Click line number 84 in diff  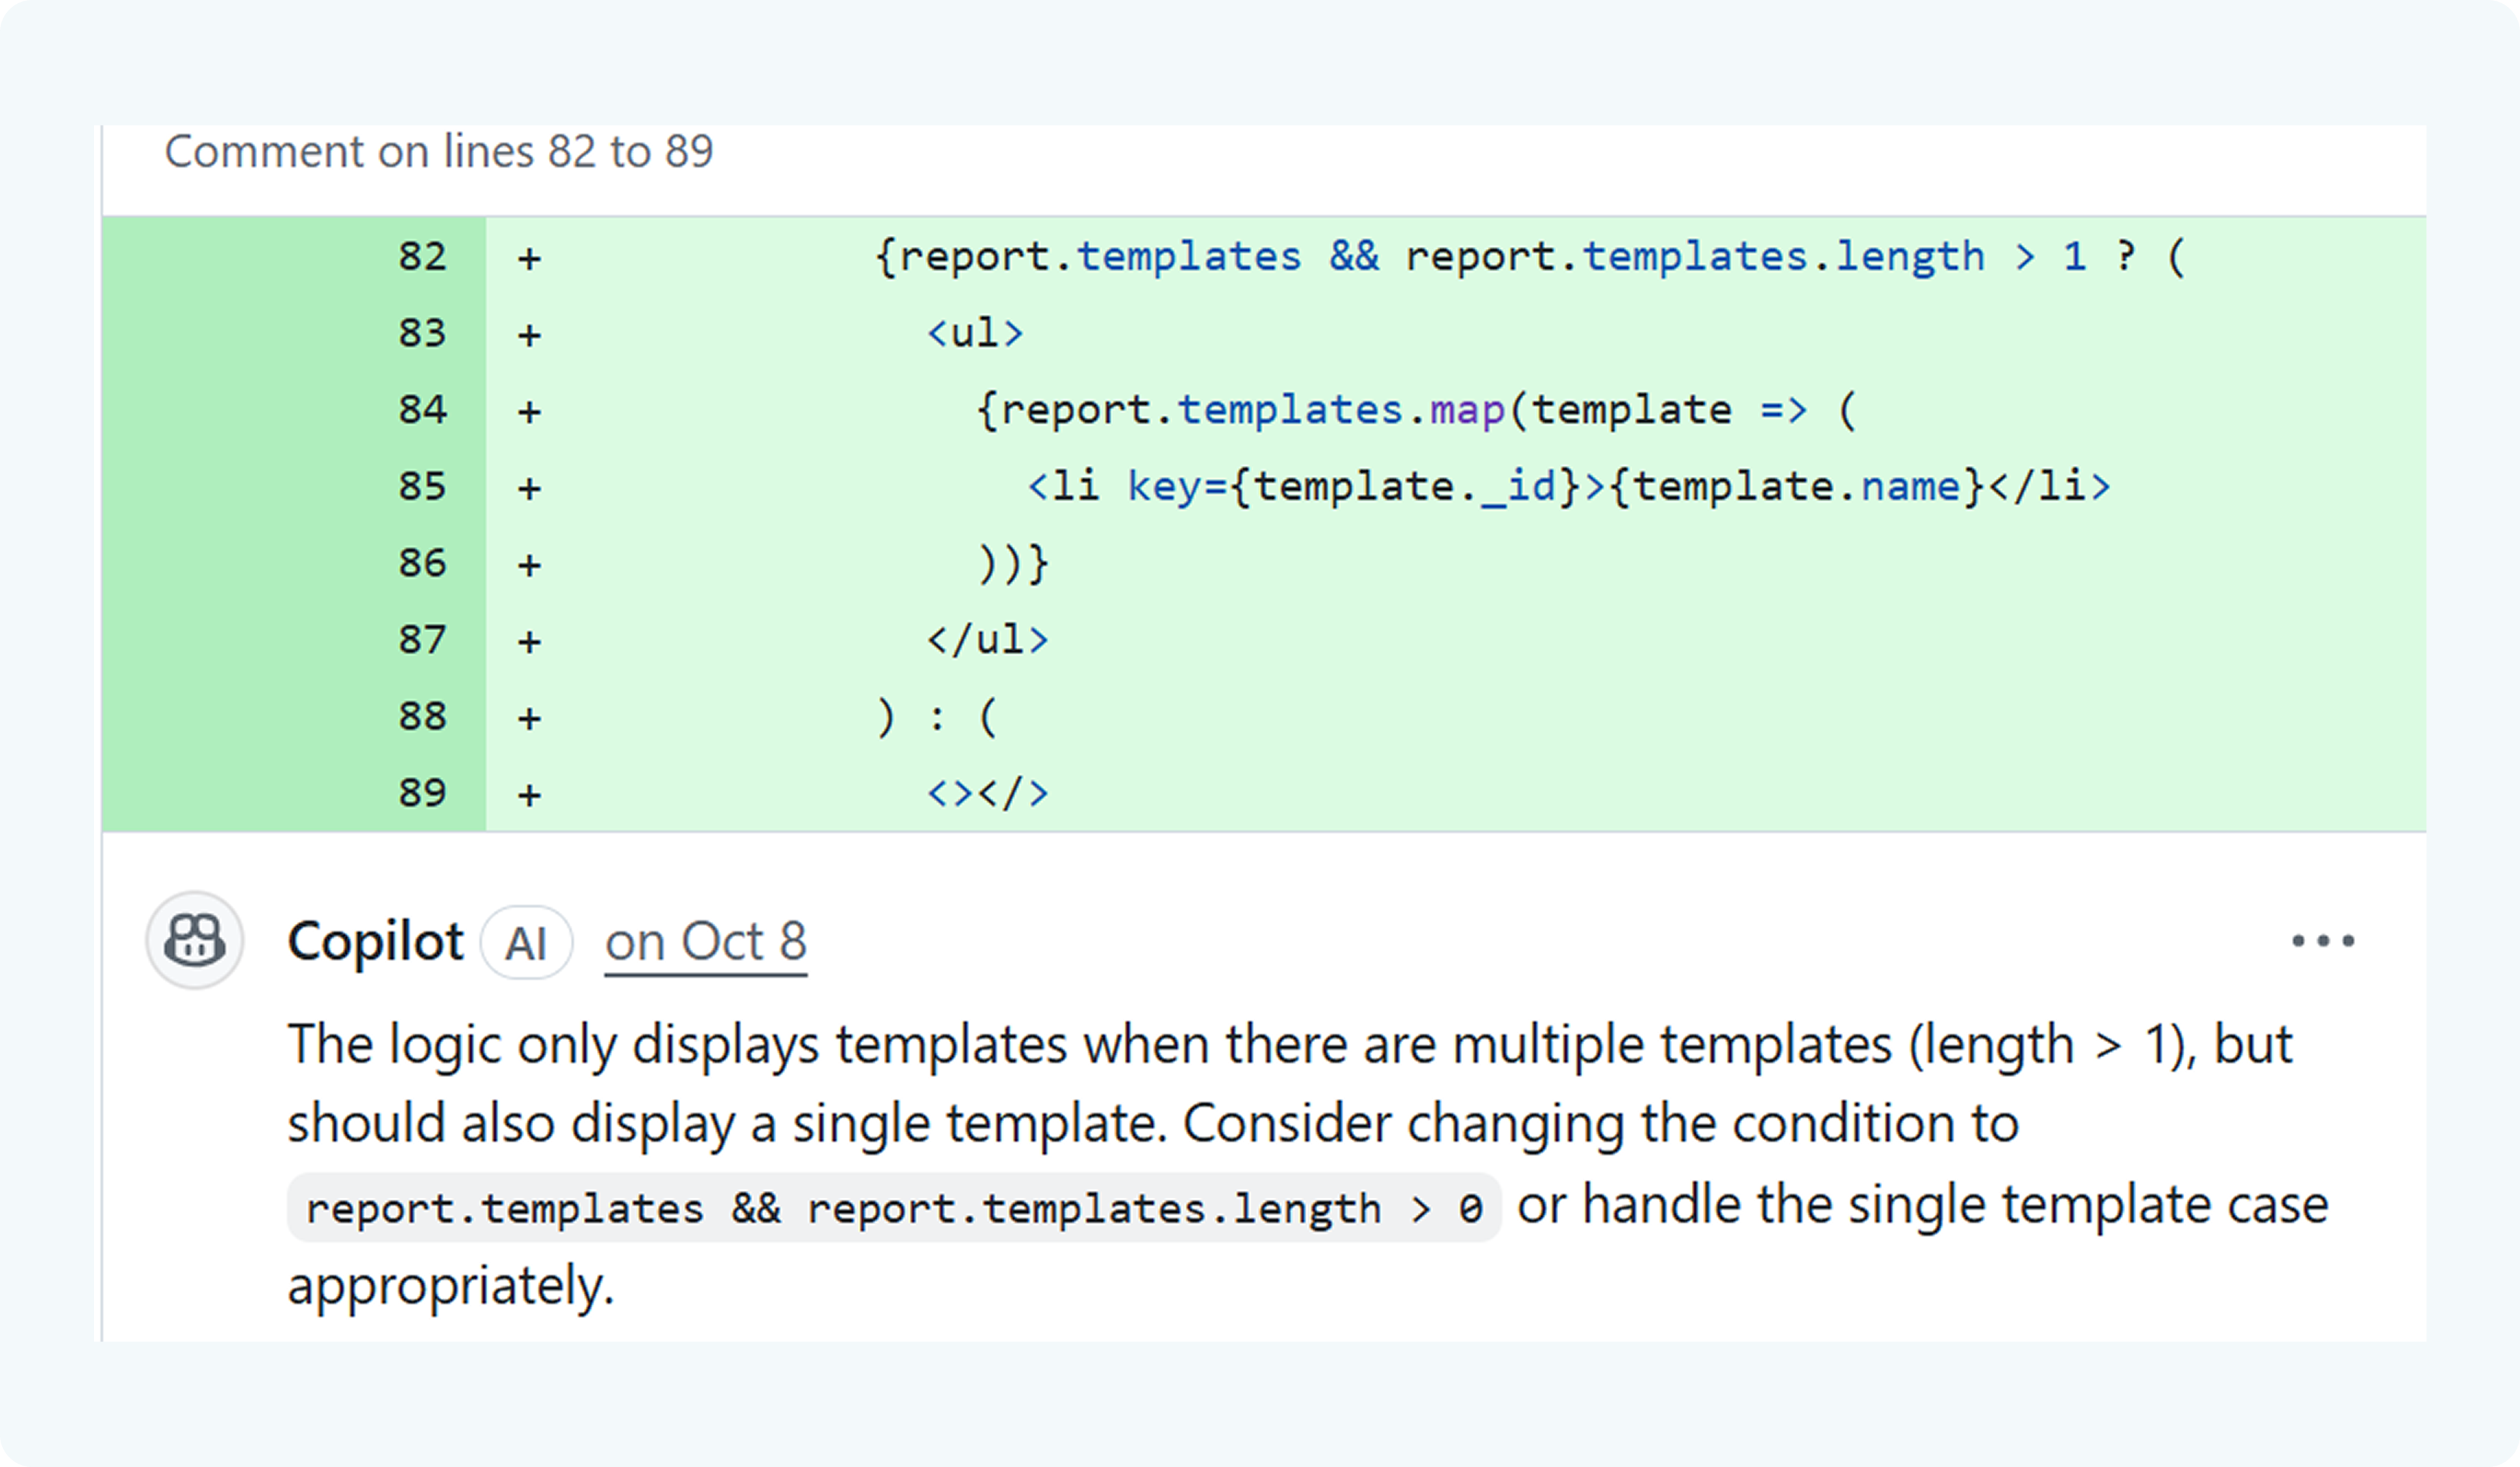click(422, 410)
